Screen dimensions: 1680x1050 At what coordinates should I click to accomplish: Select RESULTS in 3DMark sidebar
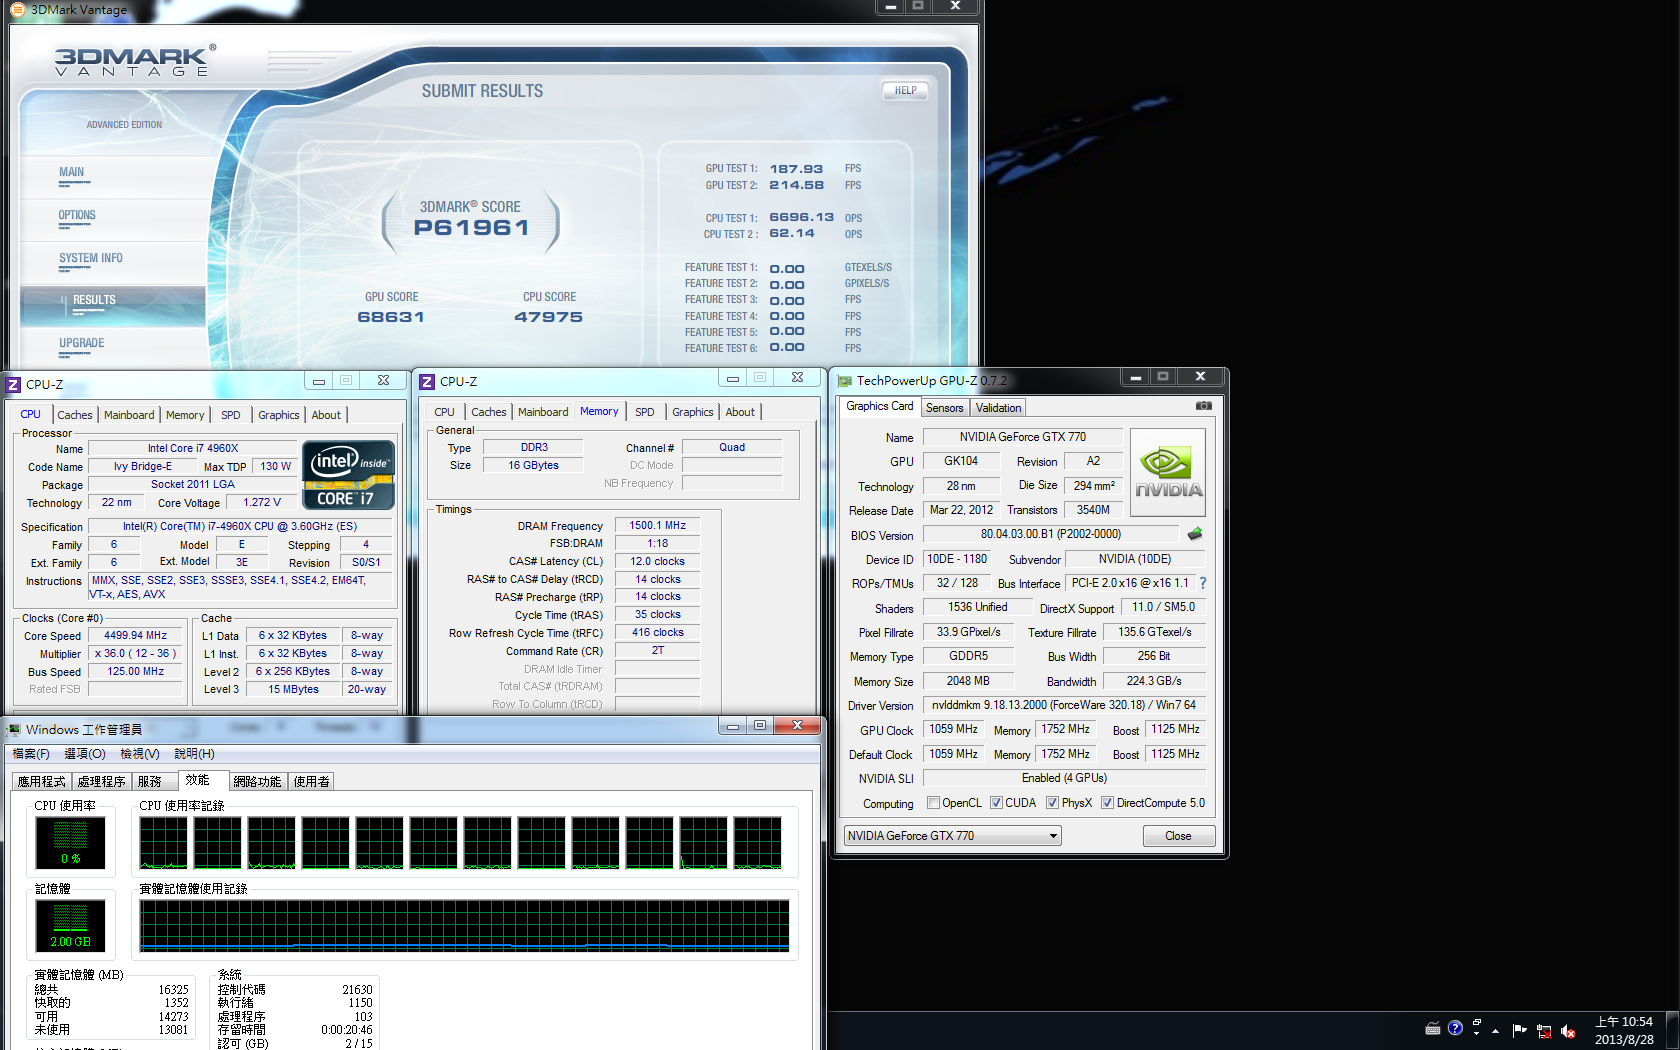coord(112,306)
